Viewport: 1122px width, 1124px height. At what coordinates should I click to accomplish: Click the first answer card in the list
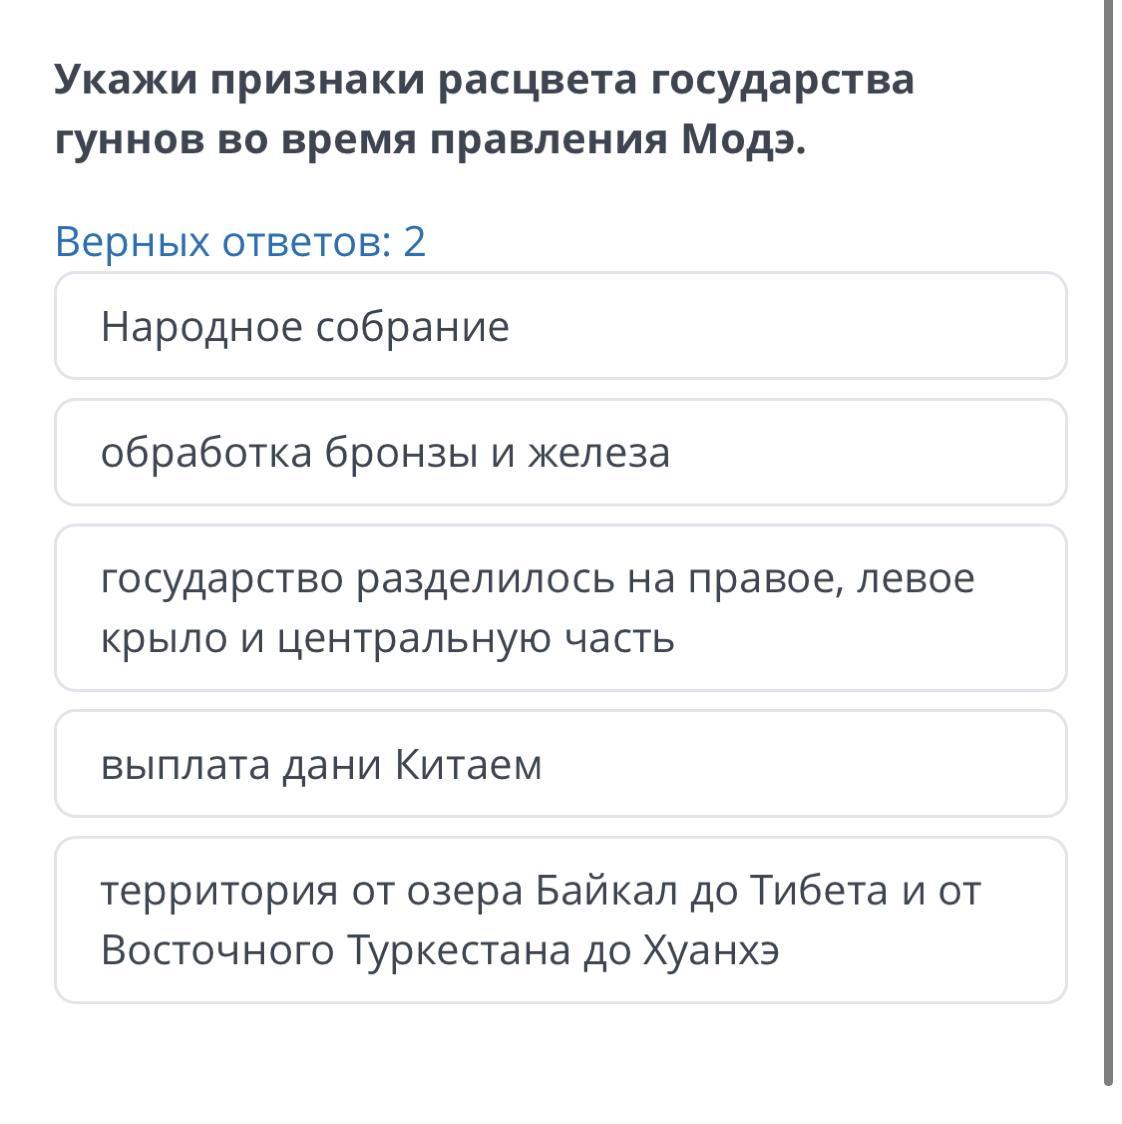[x=560, y=326]
